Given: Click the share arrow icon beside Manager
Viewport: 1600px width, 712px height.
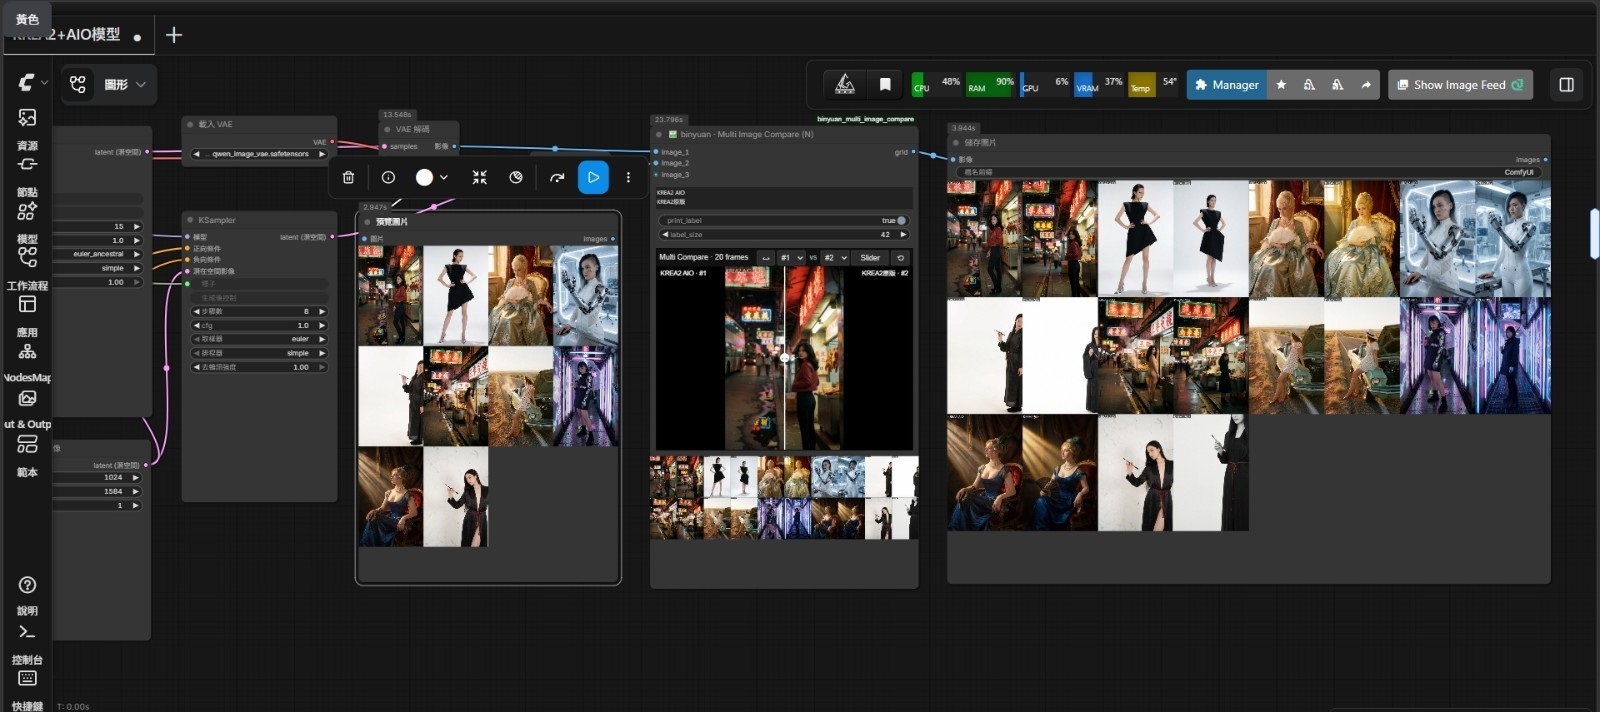Looking at the screenshot, I should pos(1366,85).
